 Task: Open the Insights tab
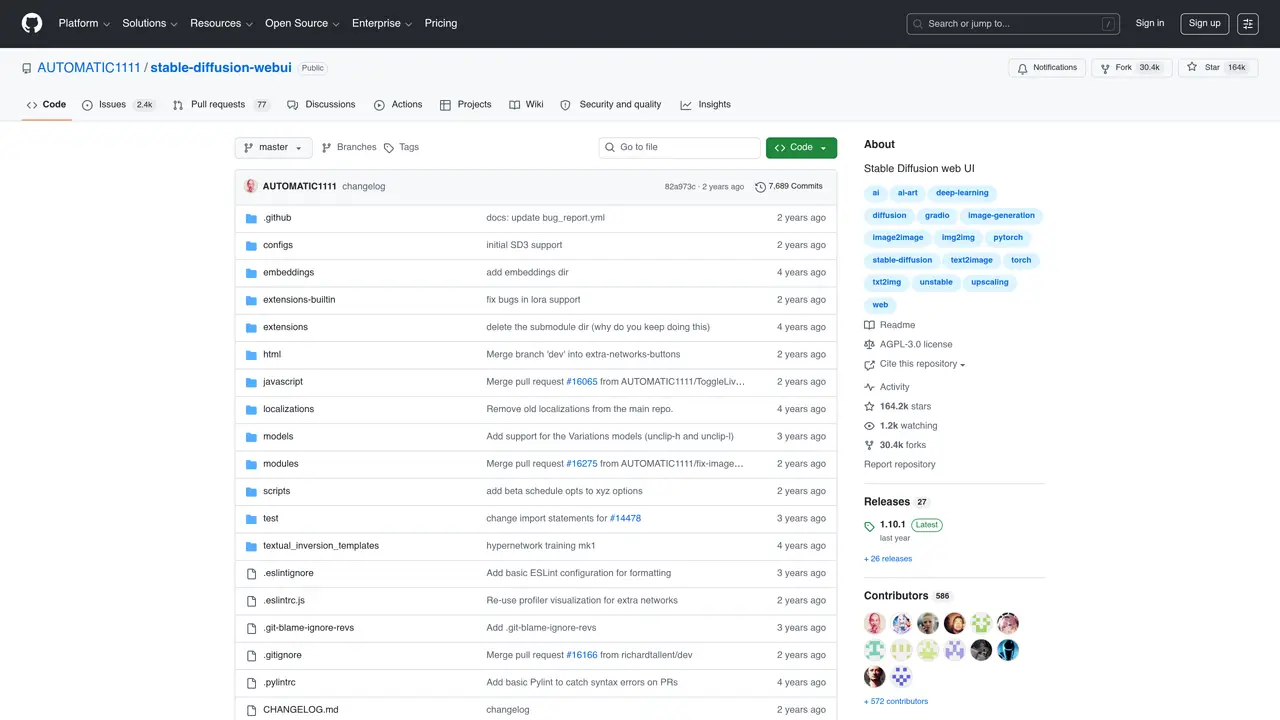coord(706,105)
